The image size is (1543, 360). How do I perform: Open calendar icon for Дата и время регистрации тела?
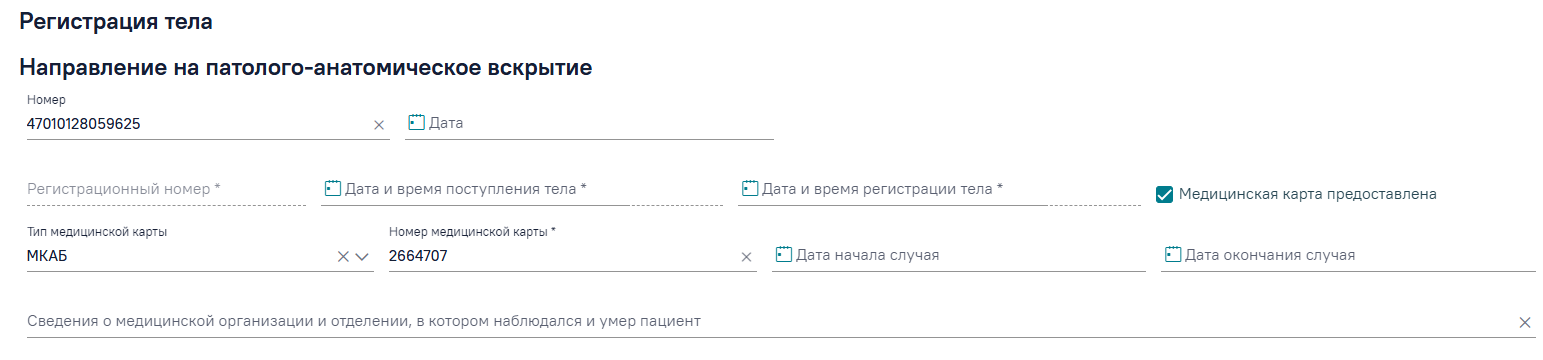point(750,188)
